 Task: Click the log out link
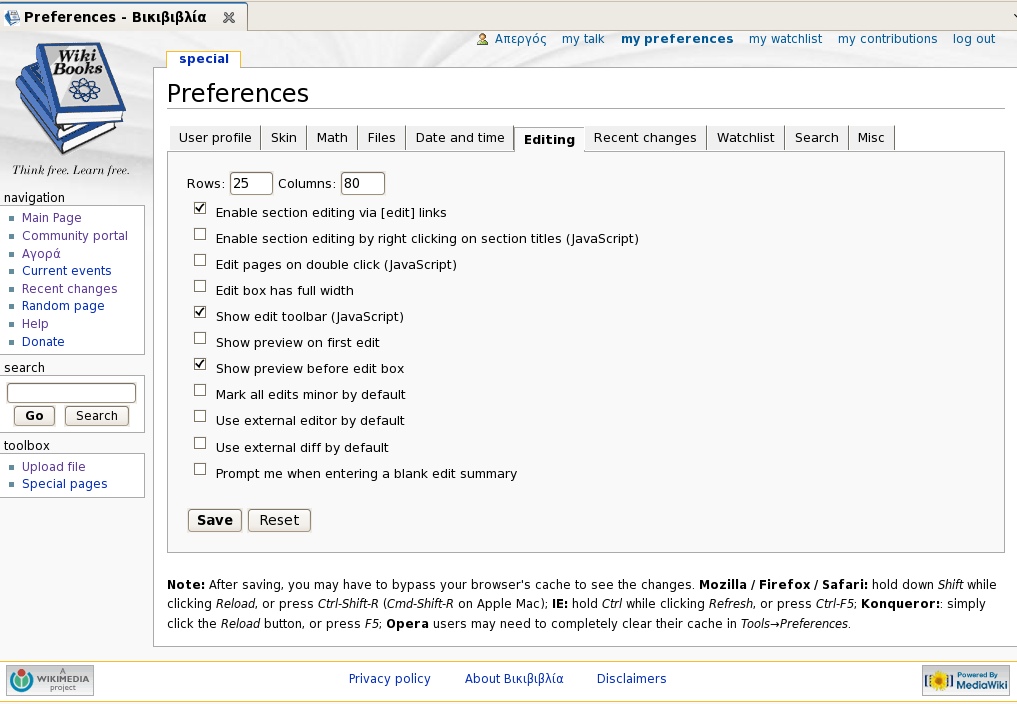[x=974, y=39]
